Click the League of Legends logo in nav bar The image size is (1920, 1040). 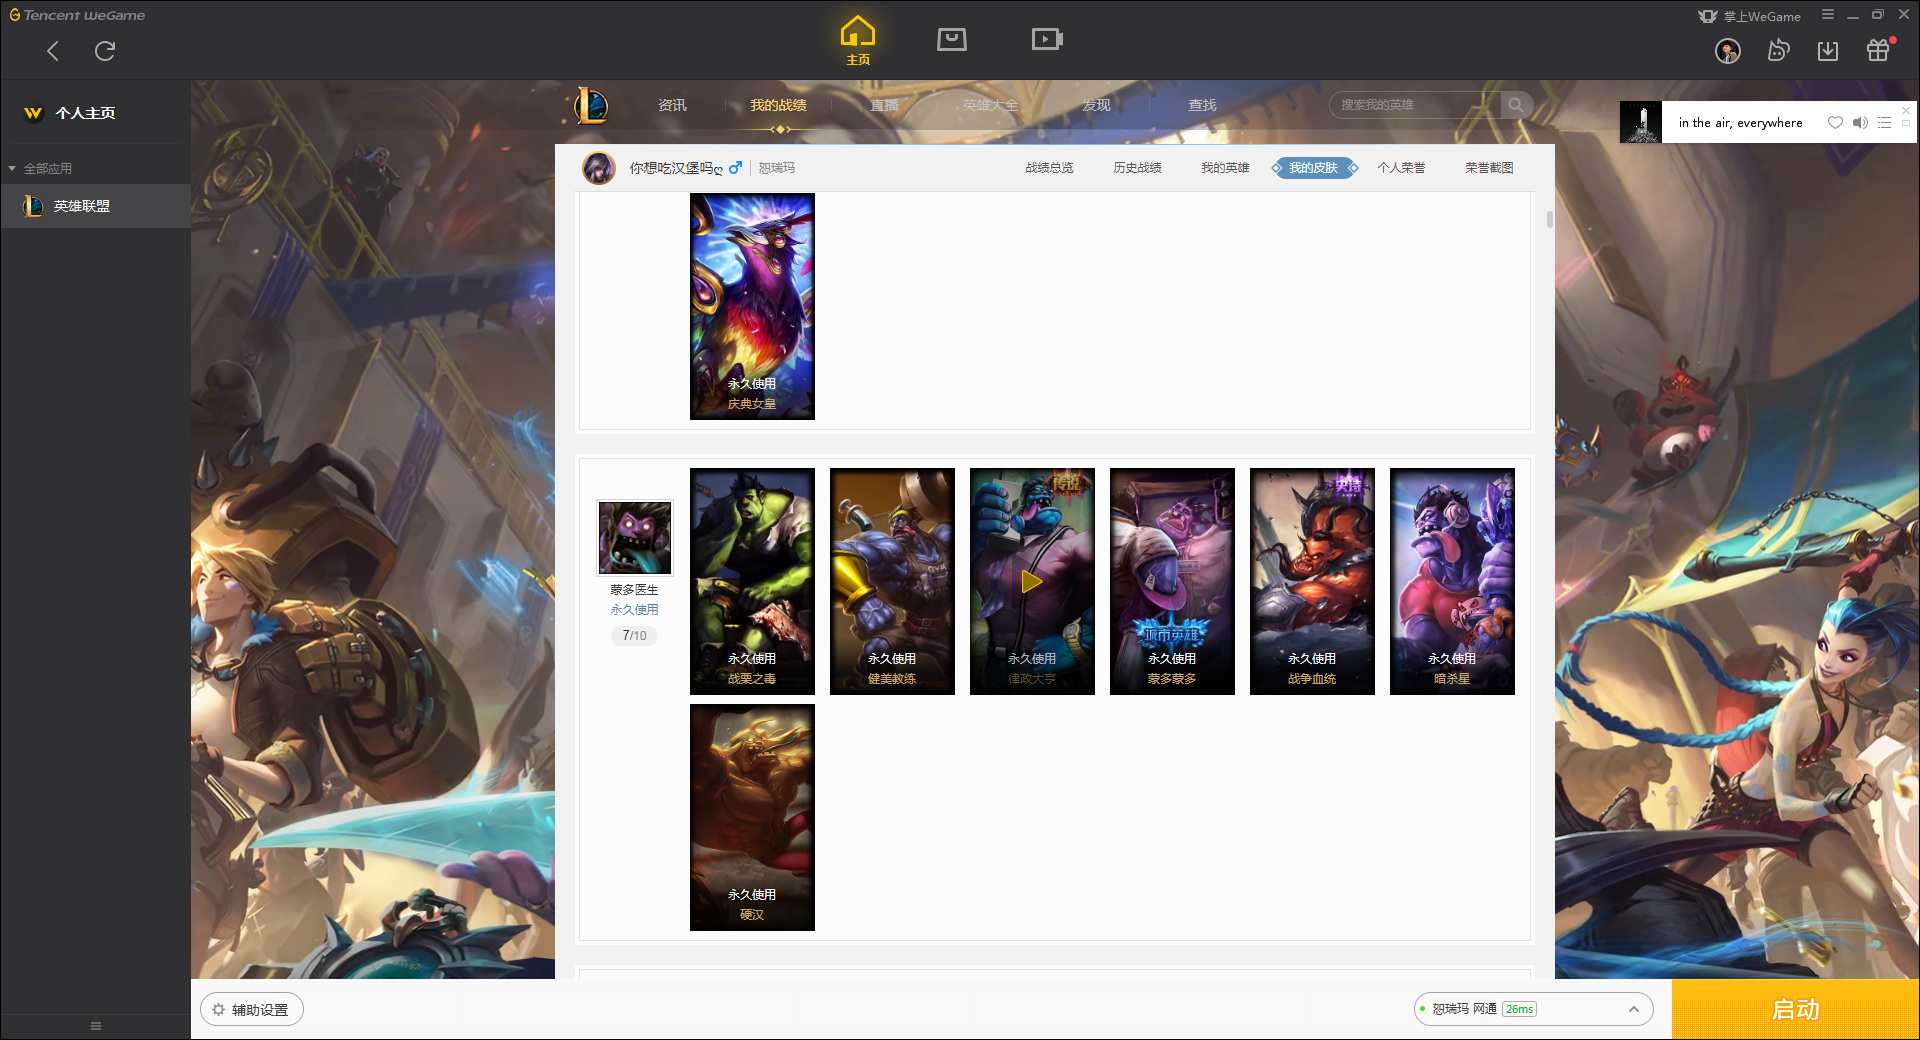click(x=591, y=105)
